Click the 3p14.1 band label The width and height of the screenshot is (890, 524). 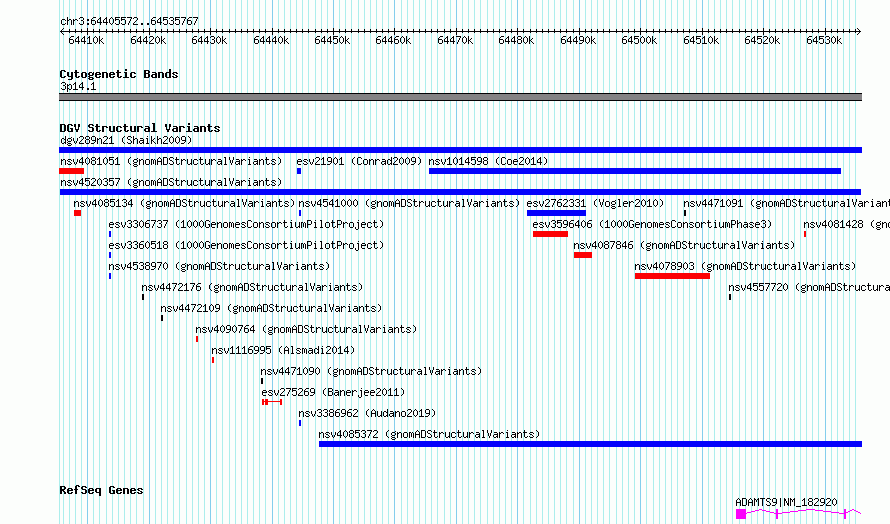coord(78,86)
